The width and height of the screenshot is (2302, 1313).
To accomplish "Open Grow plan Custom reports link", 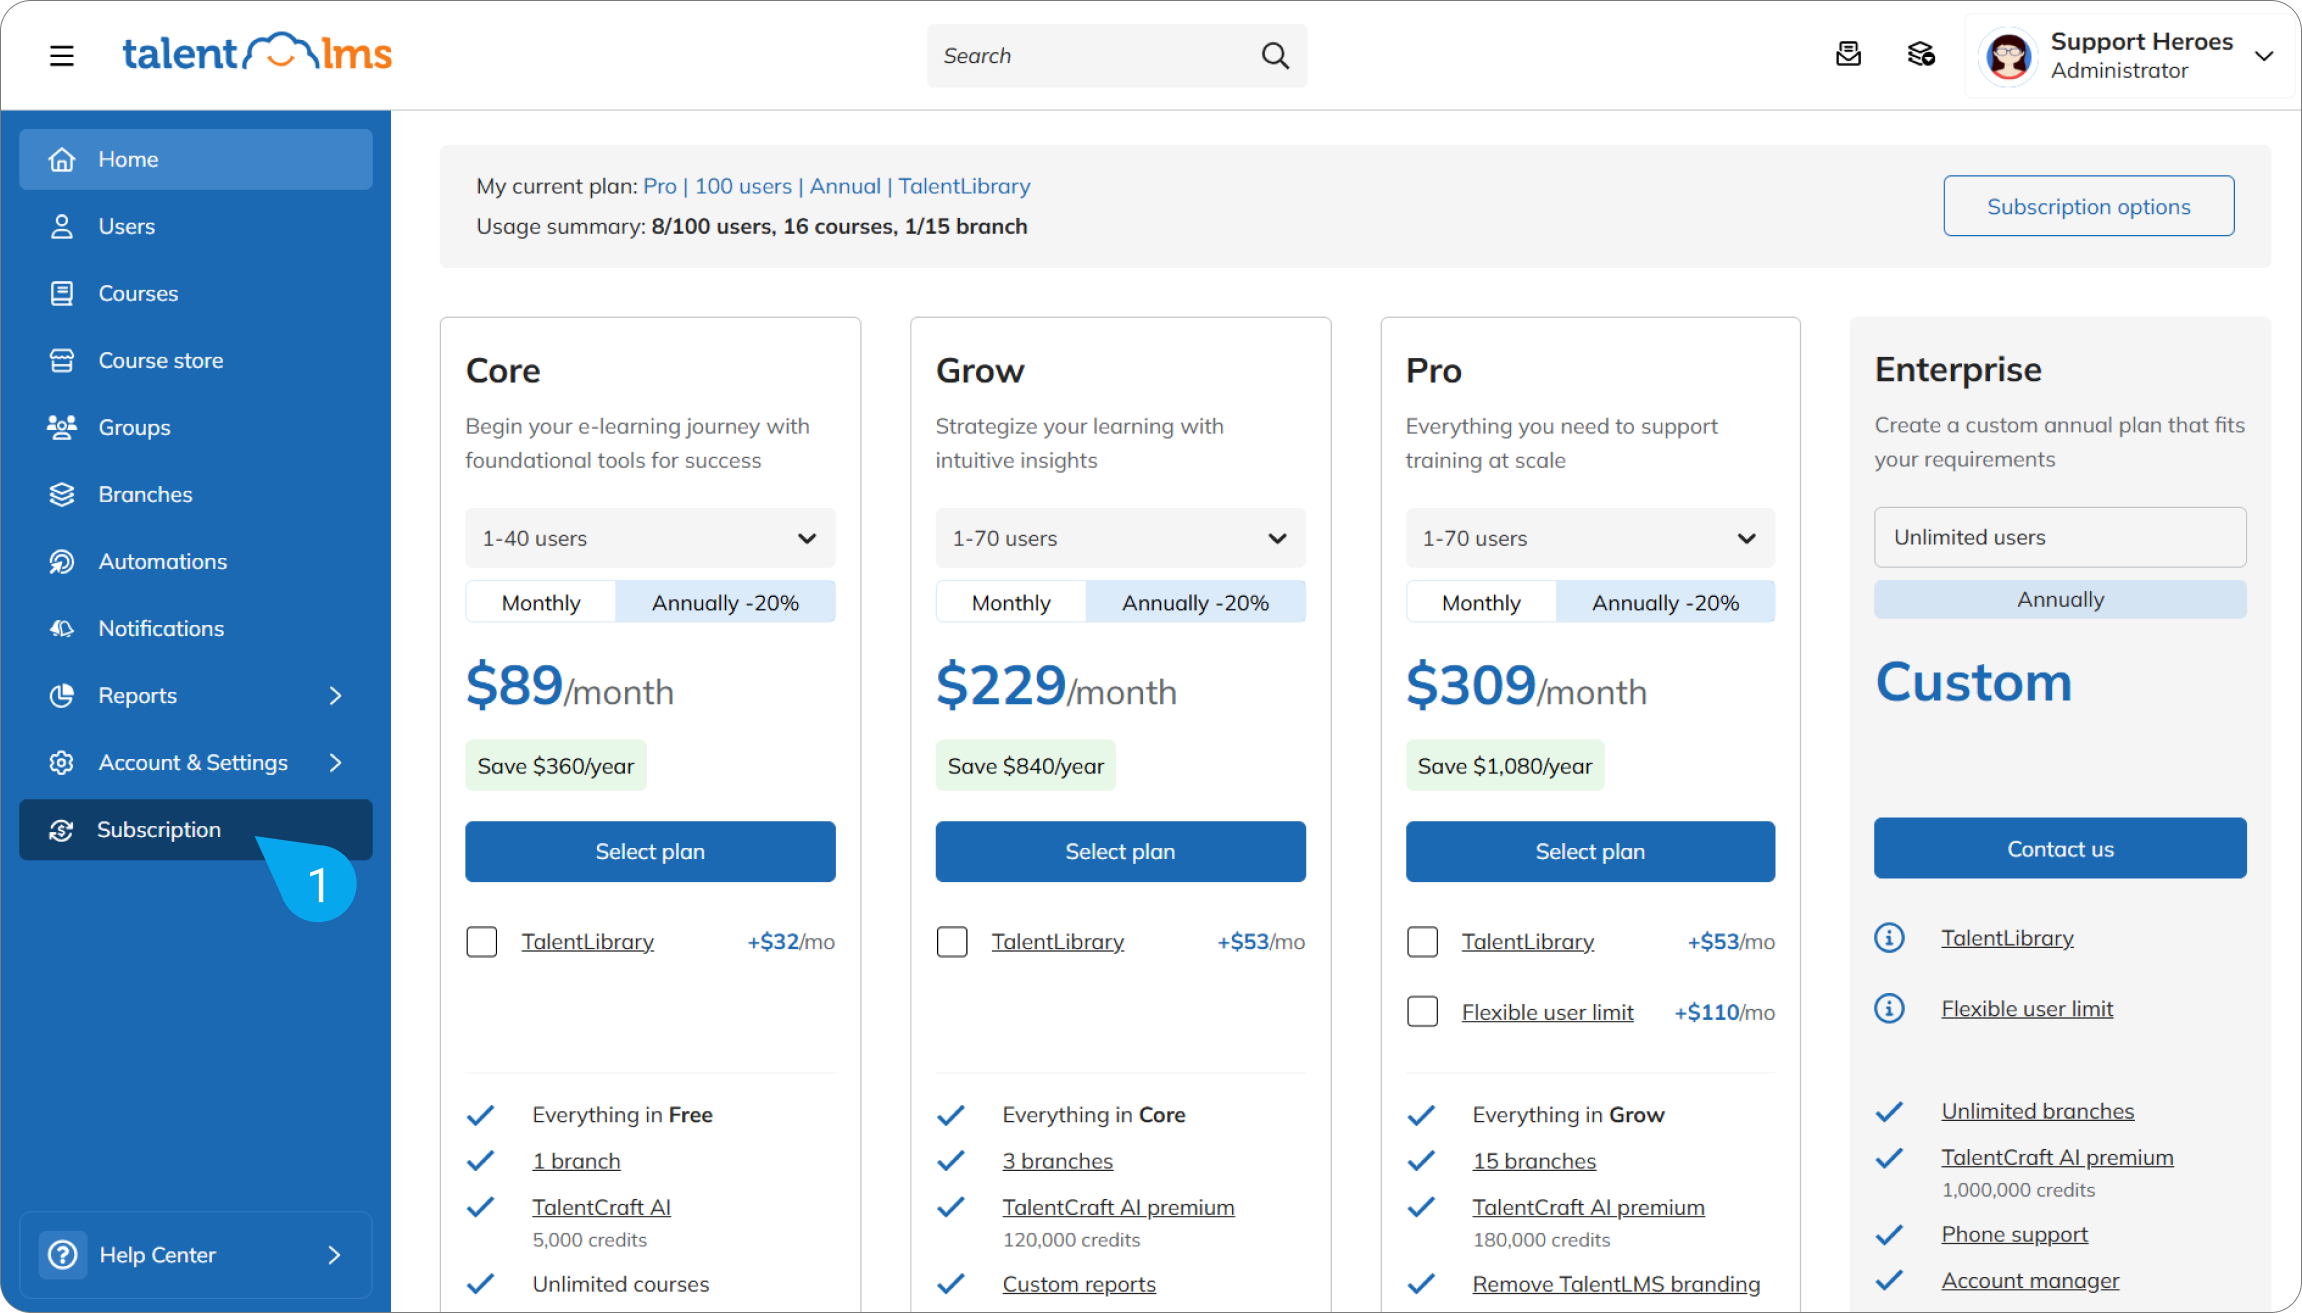I will 1079,1284.
